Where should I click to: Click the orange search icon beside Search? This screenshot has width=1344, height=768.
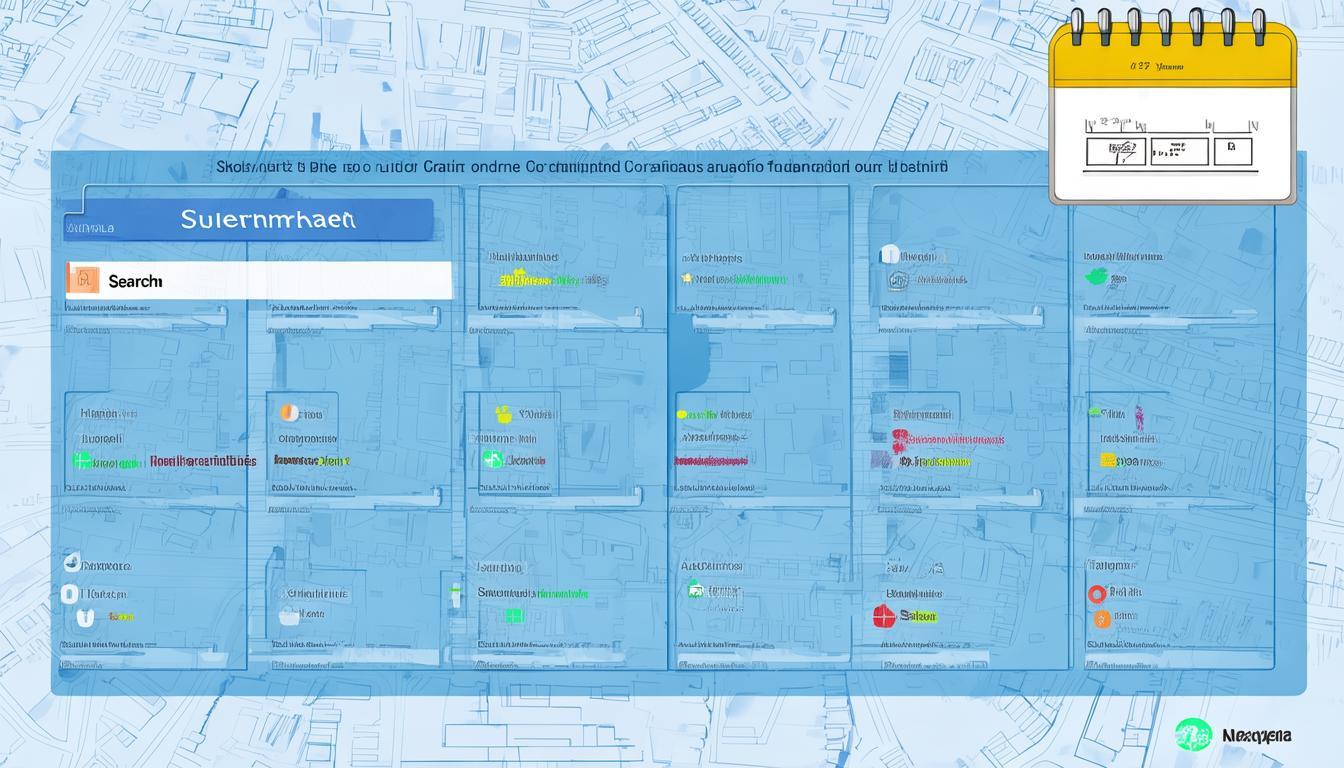pos(83,280)
